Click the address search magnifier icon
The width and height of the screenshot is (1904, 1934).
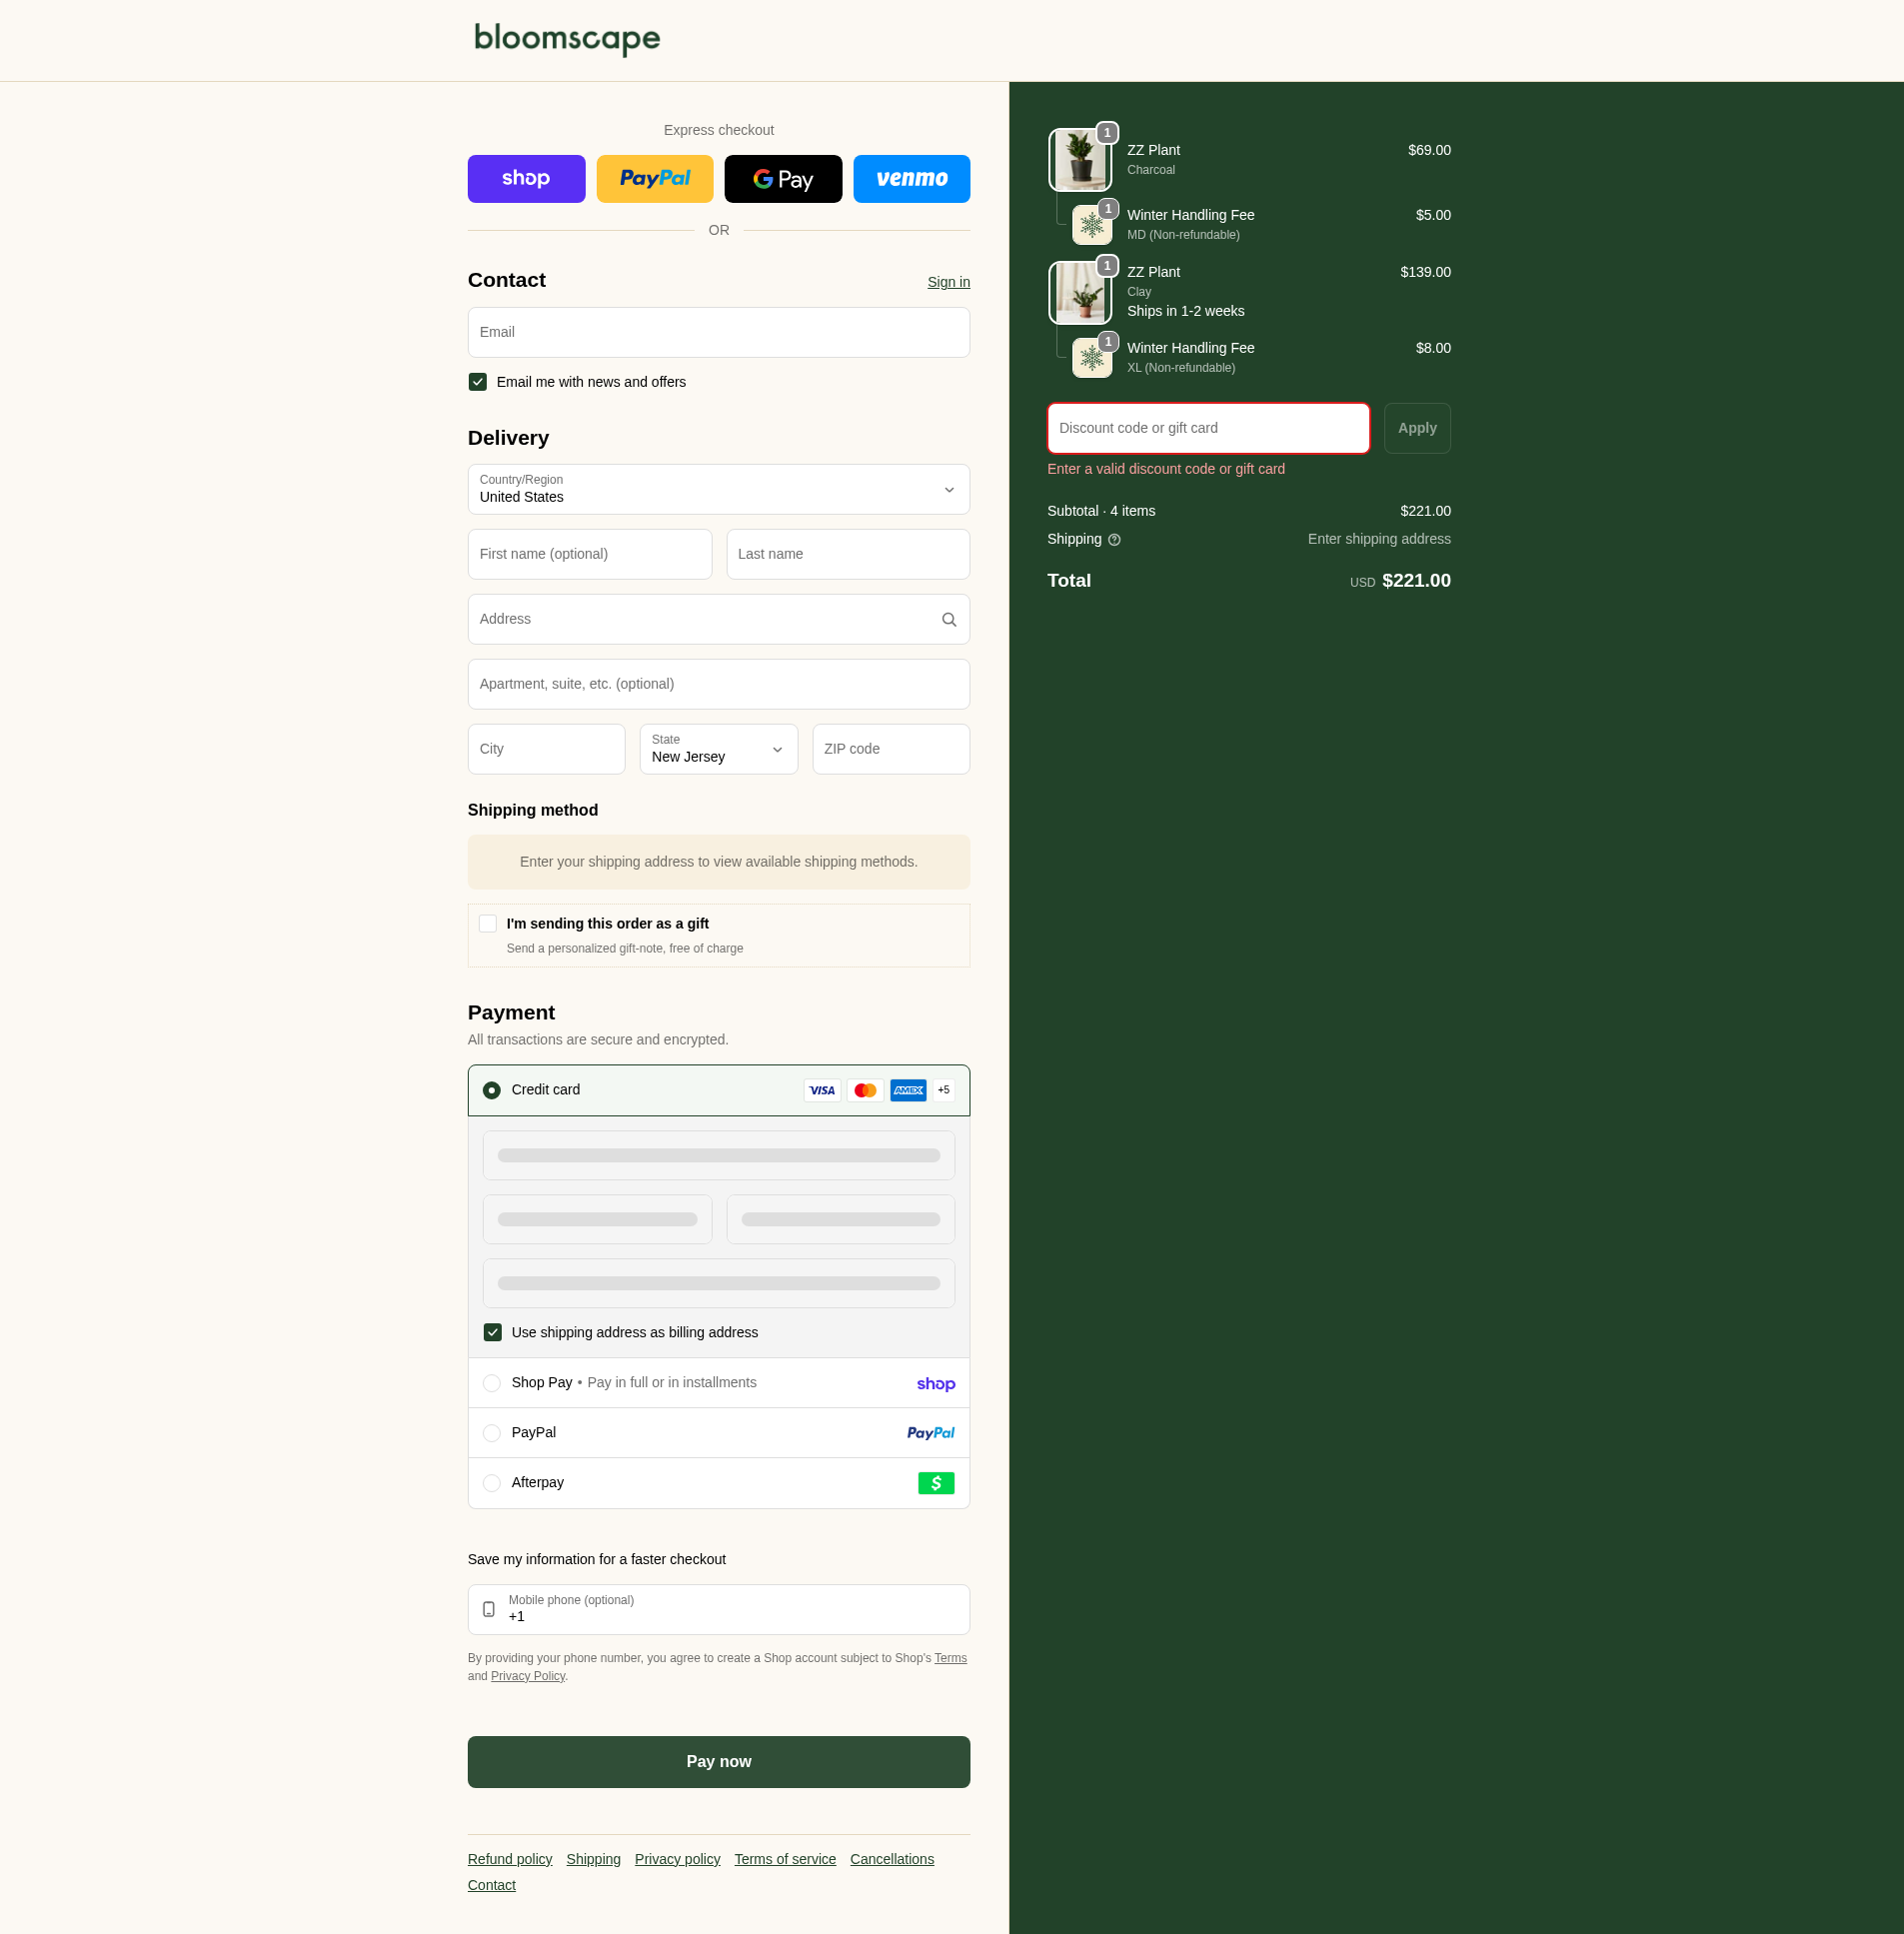pos(948,620)
